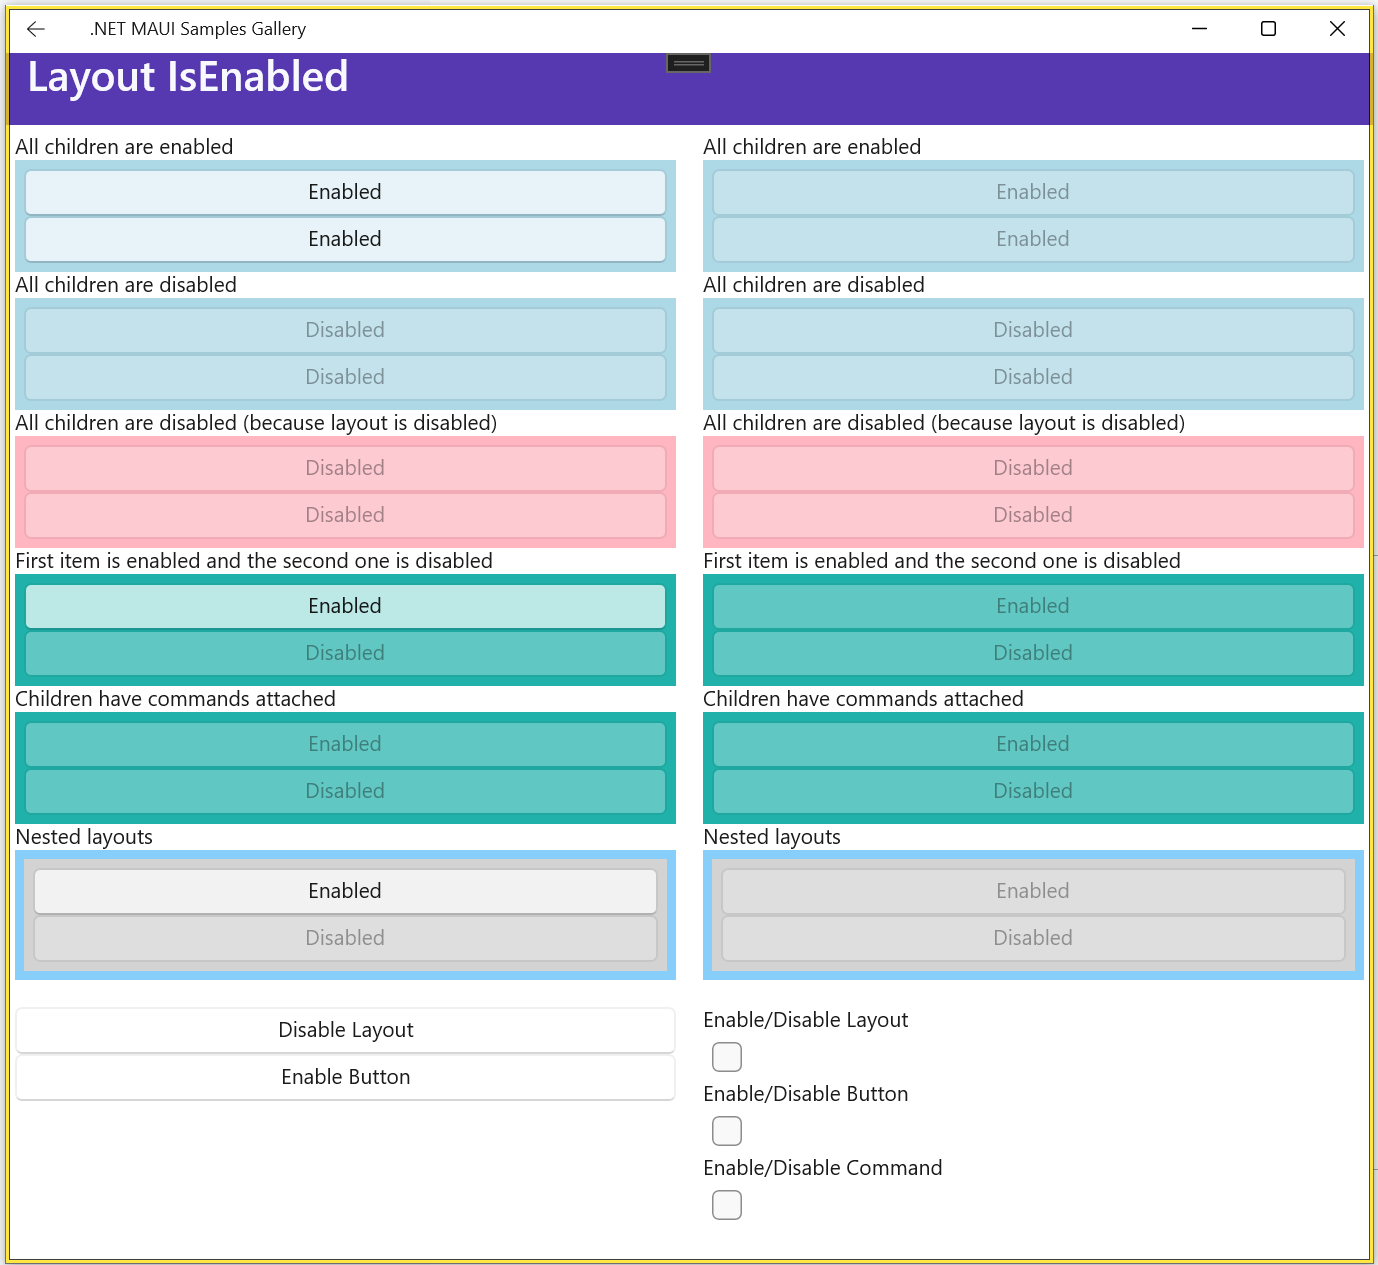Click the "Layout IsEnabled" page title
1378x1265 pixels.
(x=188, y=77)
